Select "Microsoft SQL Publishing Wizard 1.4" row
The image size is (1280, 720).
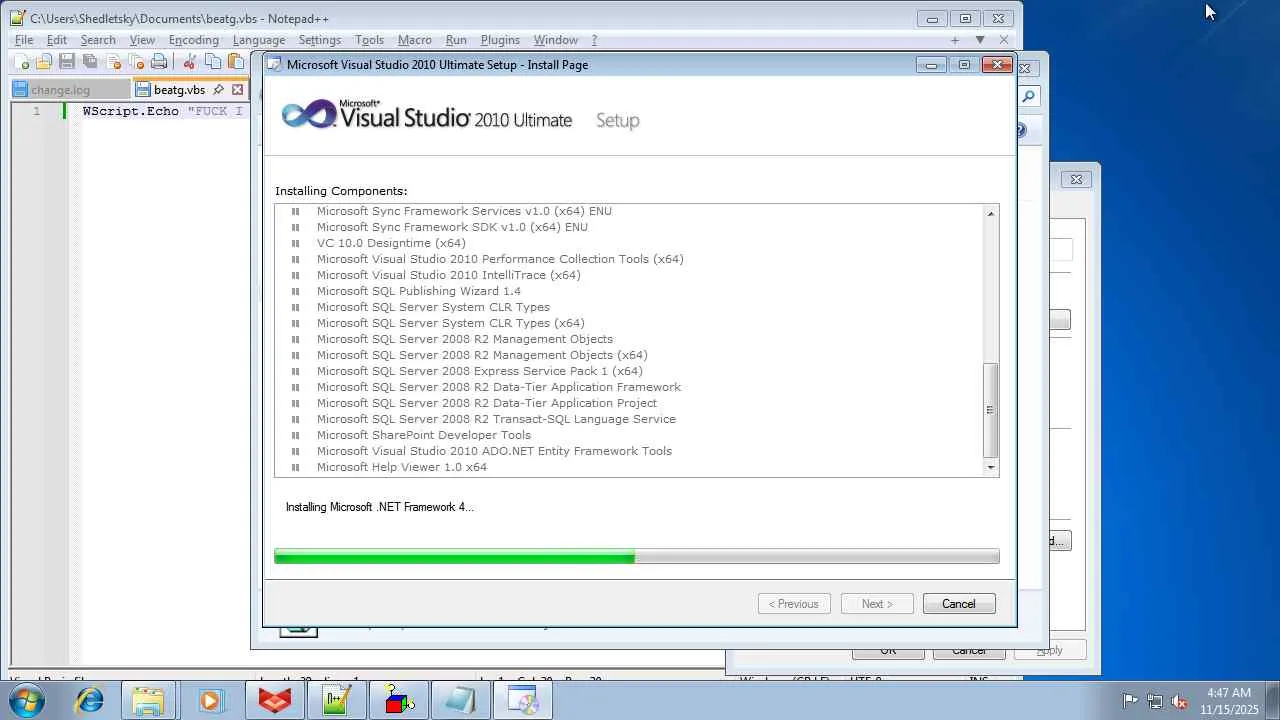[419, 291]
